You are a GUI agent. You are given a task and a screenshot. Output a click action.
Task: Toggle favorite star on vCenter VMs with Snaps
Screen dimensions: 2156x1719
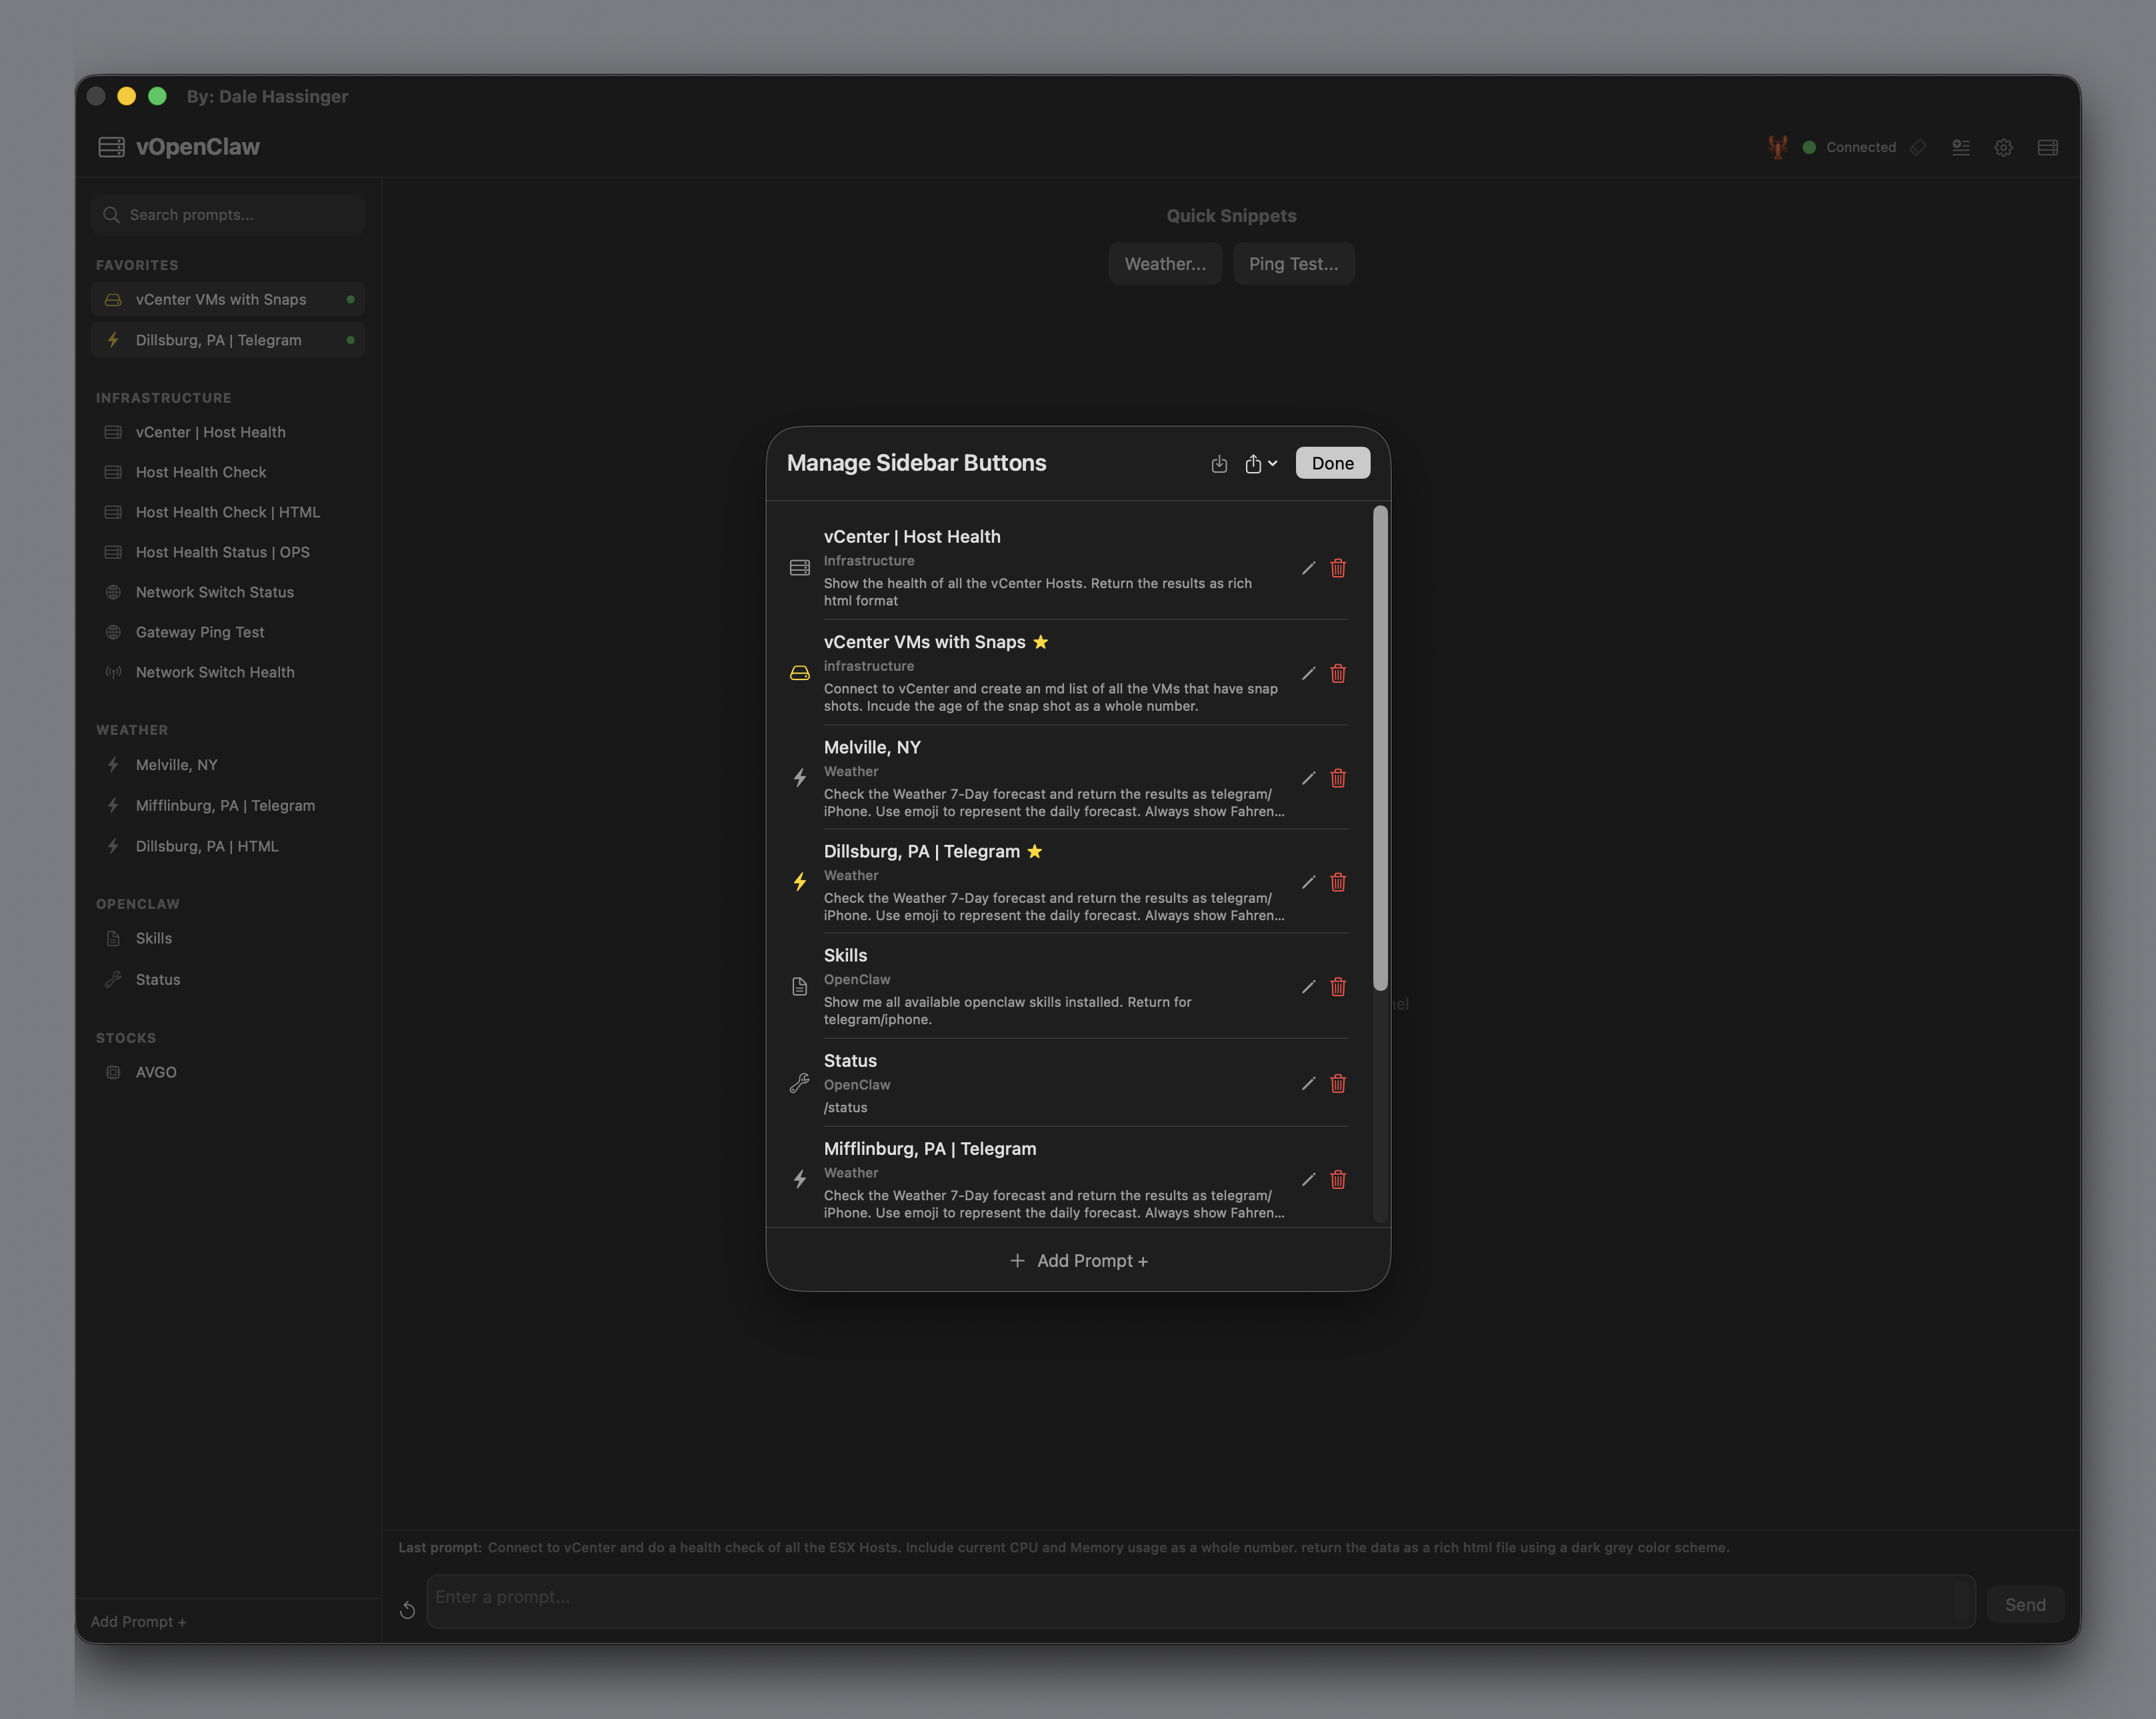[1040, 642]
